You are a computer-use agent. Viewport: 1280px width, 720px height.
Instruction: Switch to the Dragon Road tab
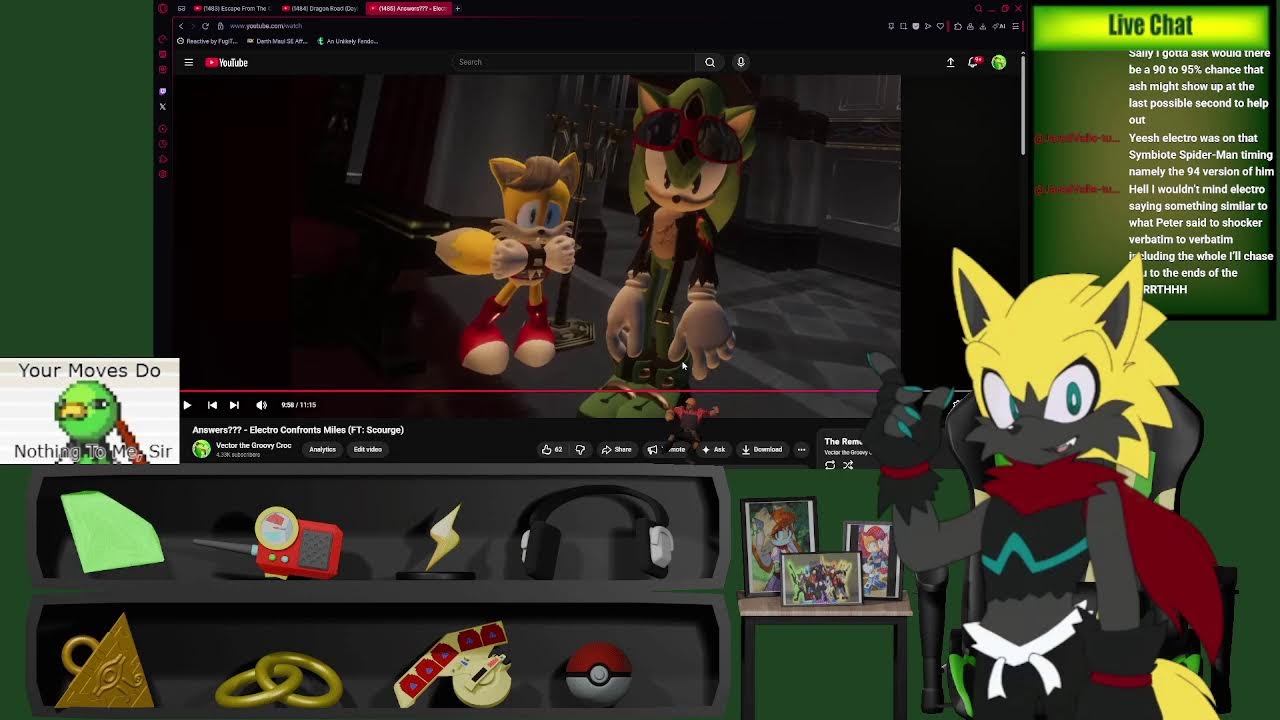pyautogui.click(x=319, y=8)
